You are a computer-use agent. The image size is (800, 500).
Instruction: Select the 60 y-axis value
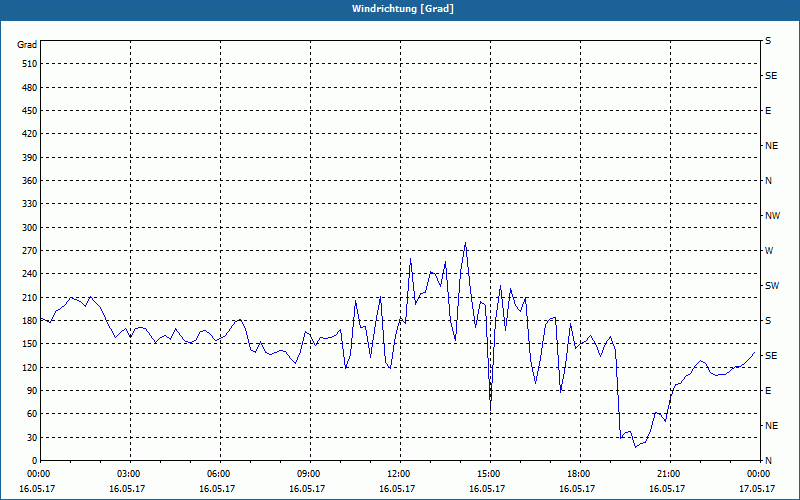coord(32,414)
